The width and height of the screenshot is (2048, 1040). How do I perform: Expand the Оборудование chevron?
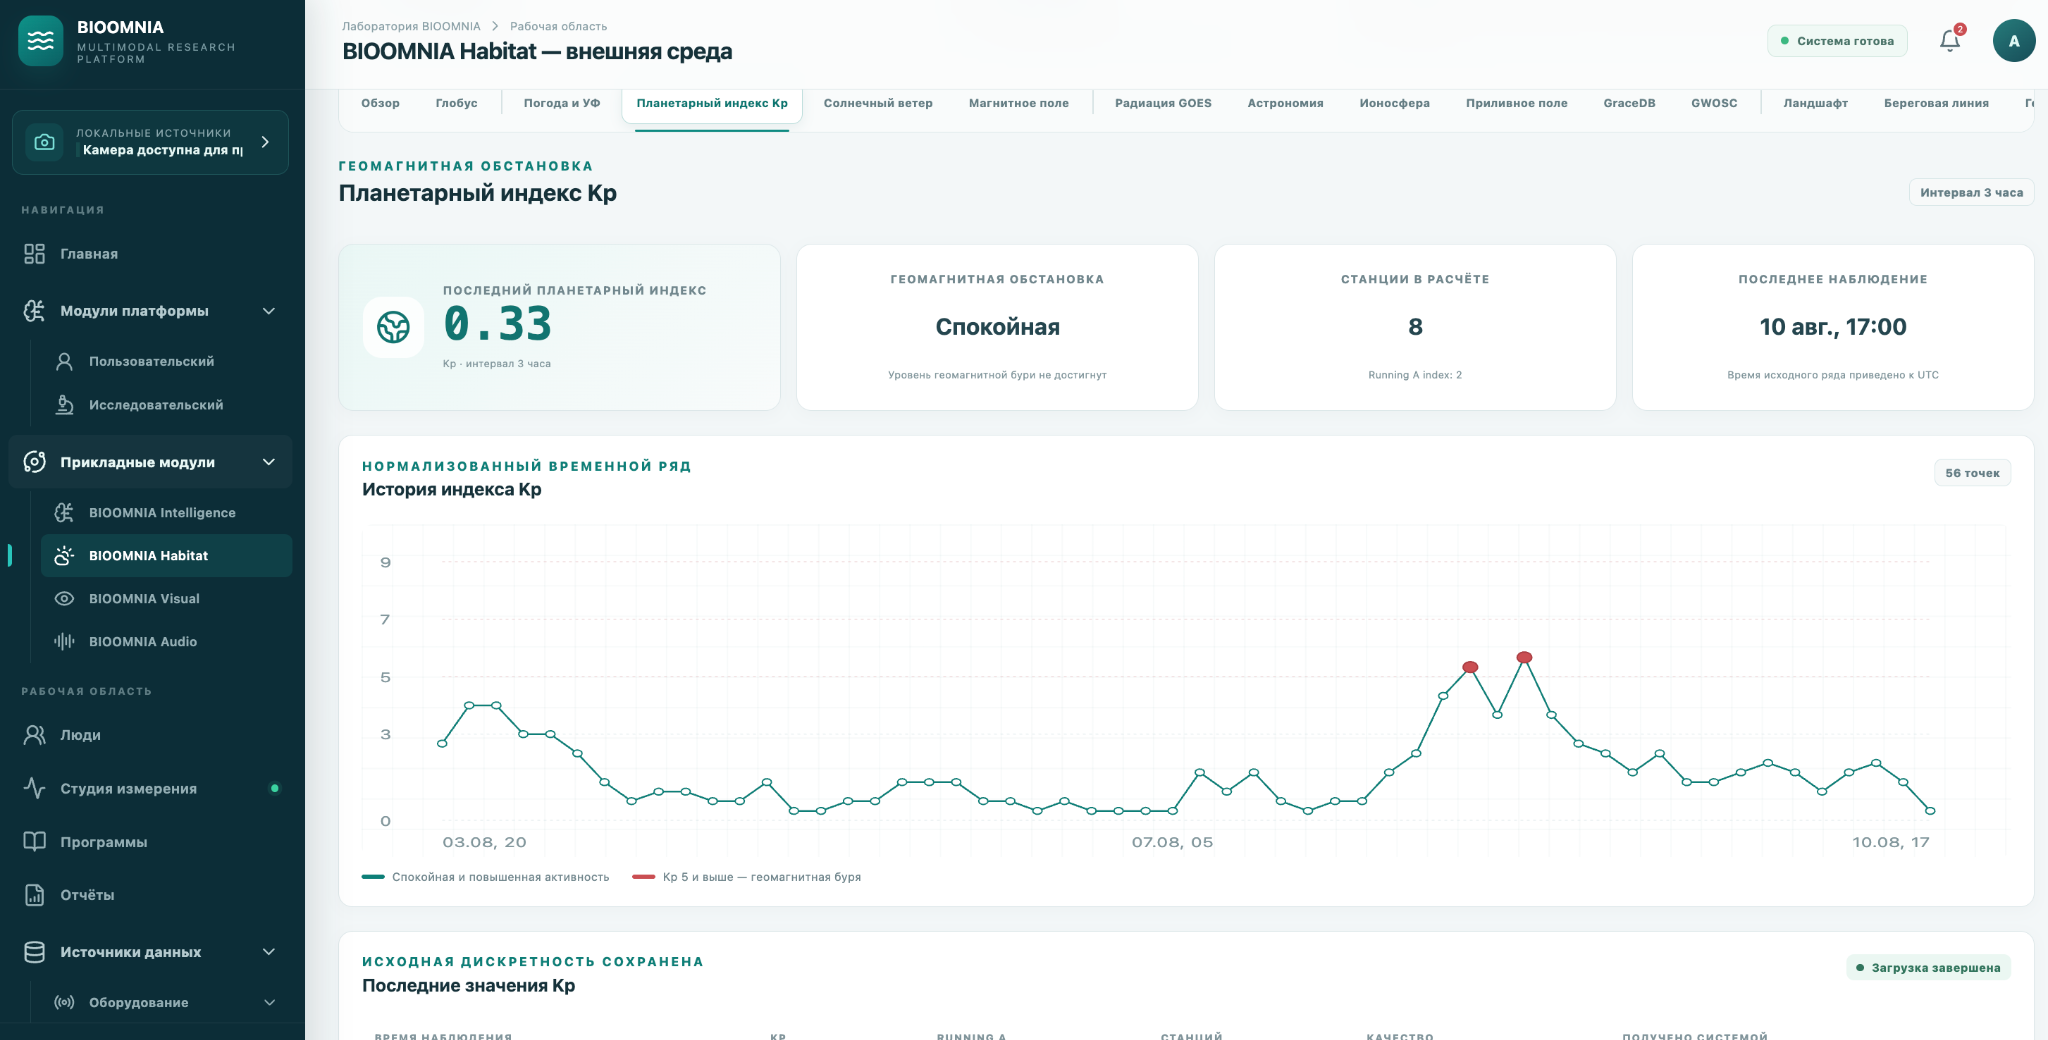[x=269, y=1002]
